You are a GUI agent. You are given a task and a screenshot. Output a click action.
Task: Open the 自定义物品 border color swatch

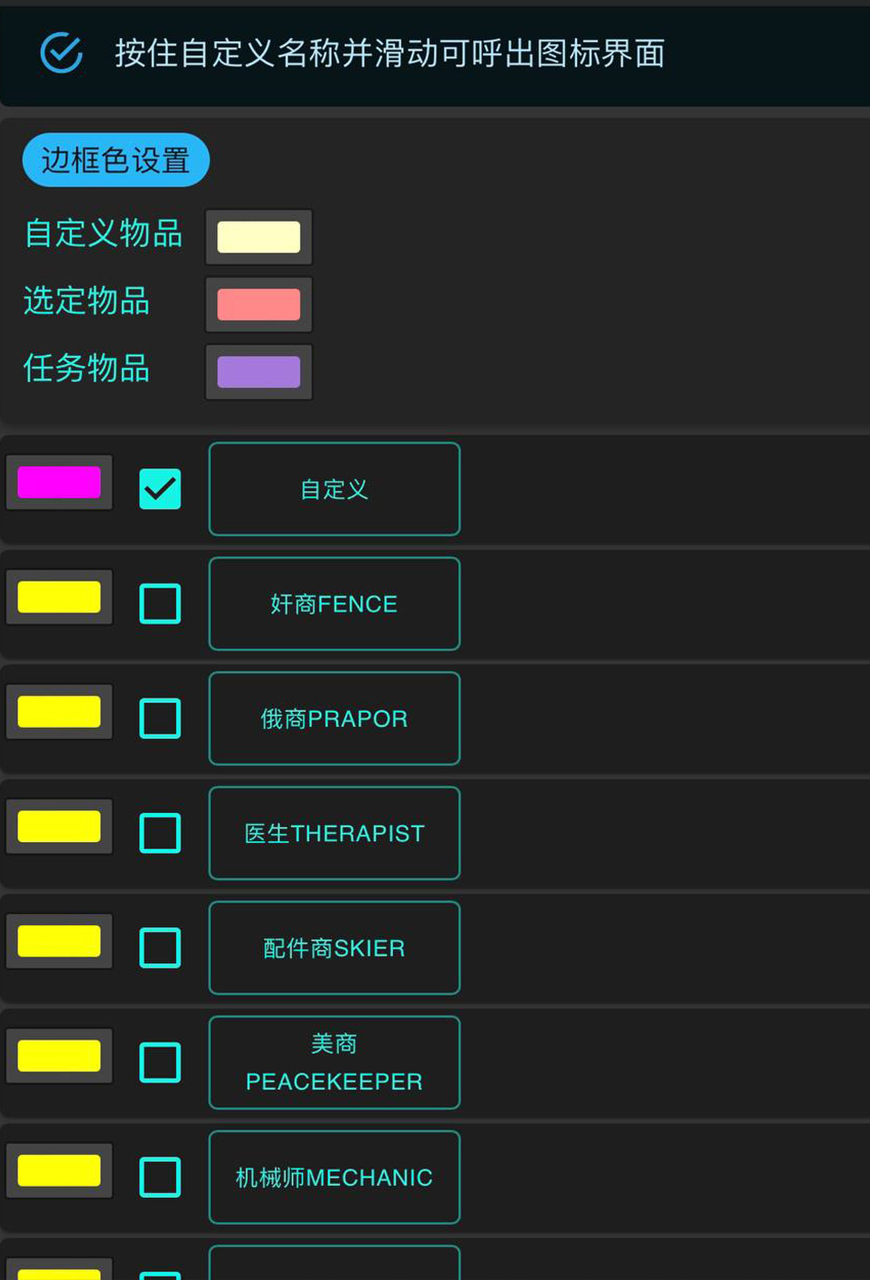[259, 237]
